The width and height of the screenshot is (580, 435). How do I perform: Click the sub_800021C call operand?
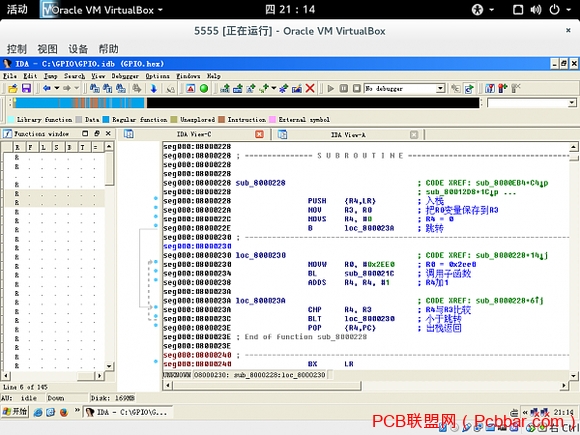point(369,273)
